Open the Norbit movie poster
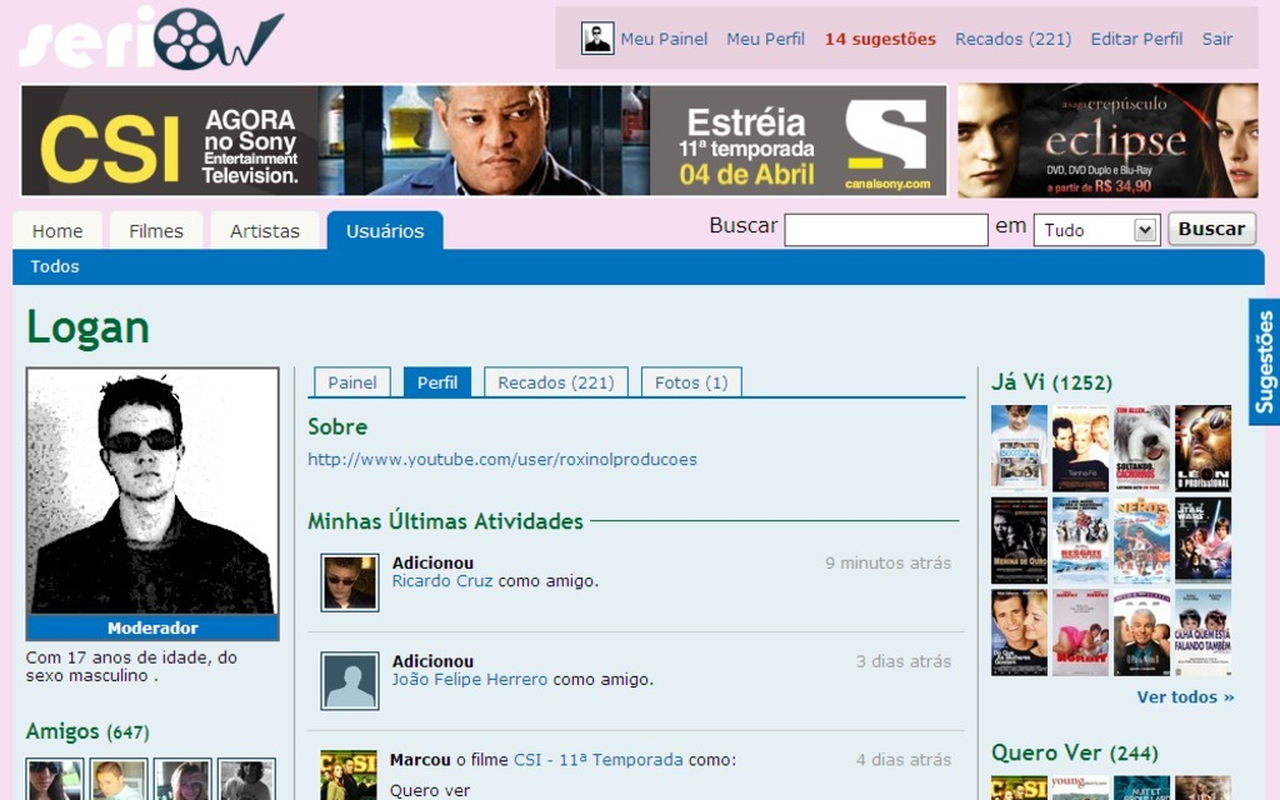The height and width of the screenshot is (800, 1280). [x=1081, y=633]
